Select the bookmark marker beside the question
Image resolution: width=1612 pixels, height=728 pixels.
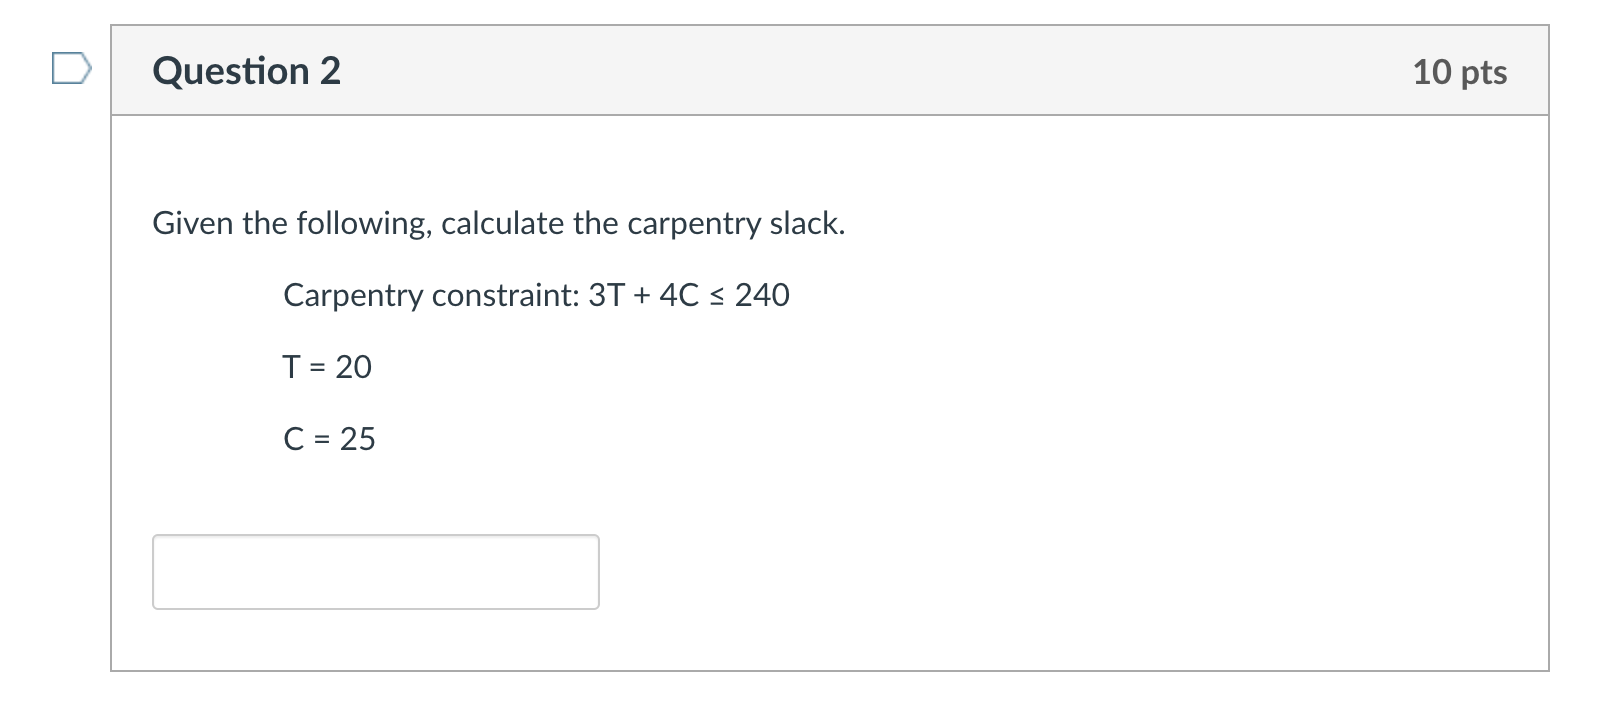pos(70,69)
